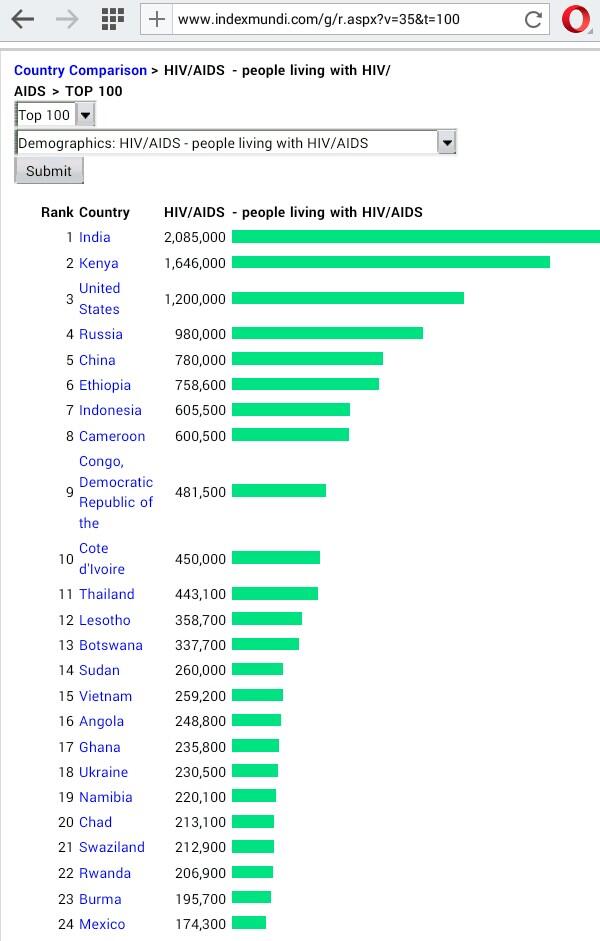Reload the page with refresh icon
This screenshot has width=600, height=941.
click(x=533, y=19)
